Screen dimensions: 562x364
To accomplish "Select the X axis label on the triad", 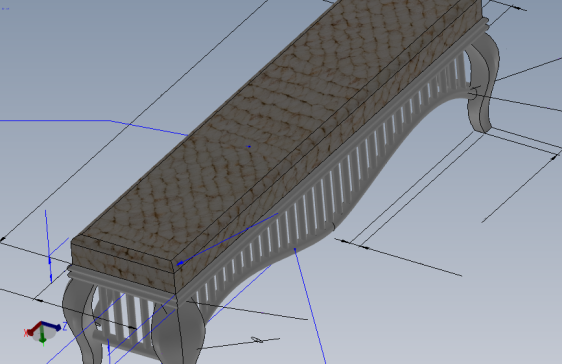I will pos(26,333).
